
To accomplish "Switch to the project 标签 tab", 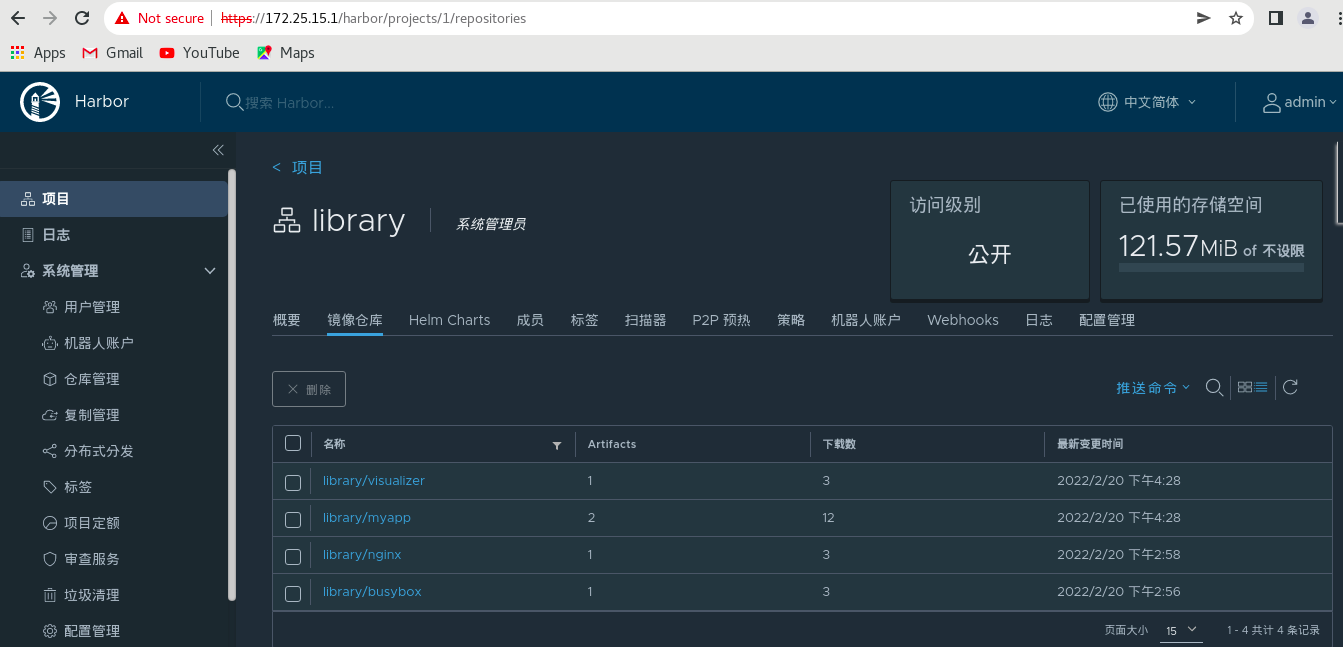I will click(x=585, y=320).
